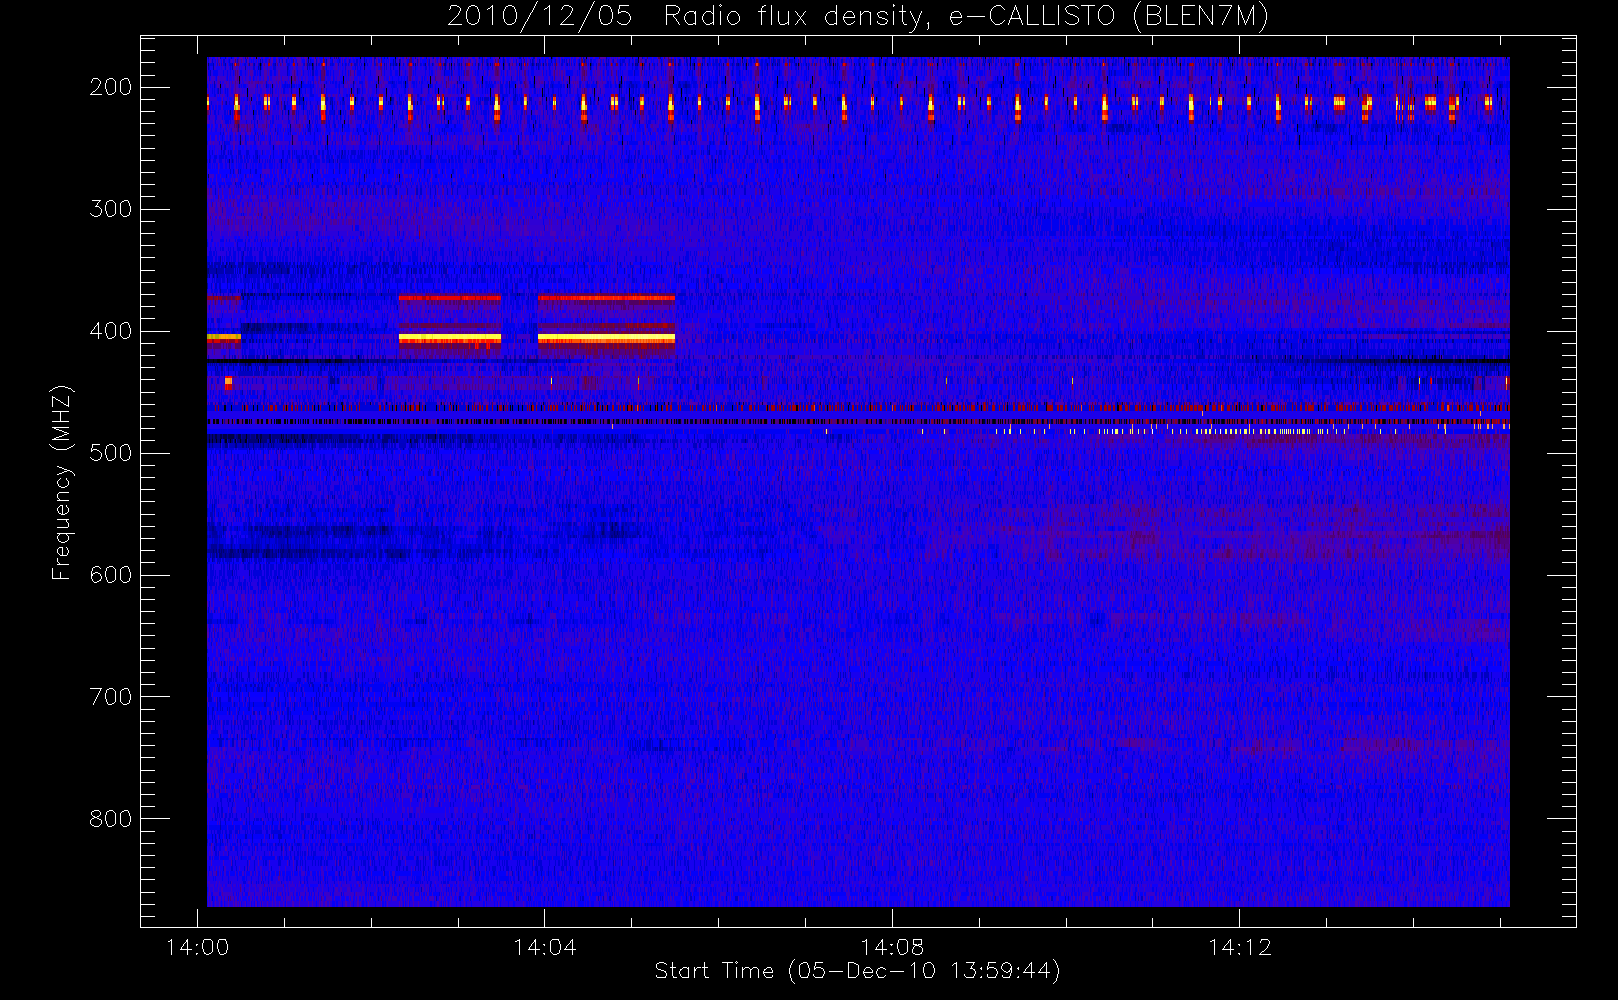Click the 800 frequency tick label
This screenshot has width=1618, height=1000.
111,819
